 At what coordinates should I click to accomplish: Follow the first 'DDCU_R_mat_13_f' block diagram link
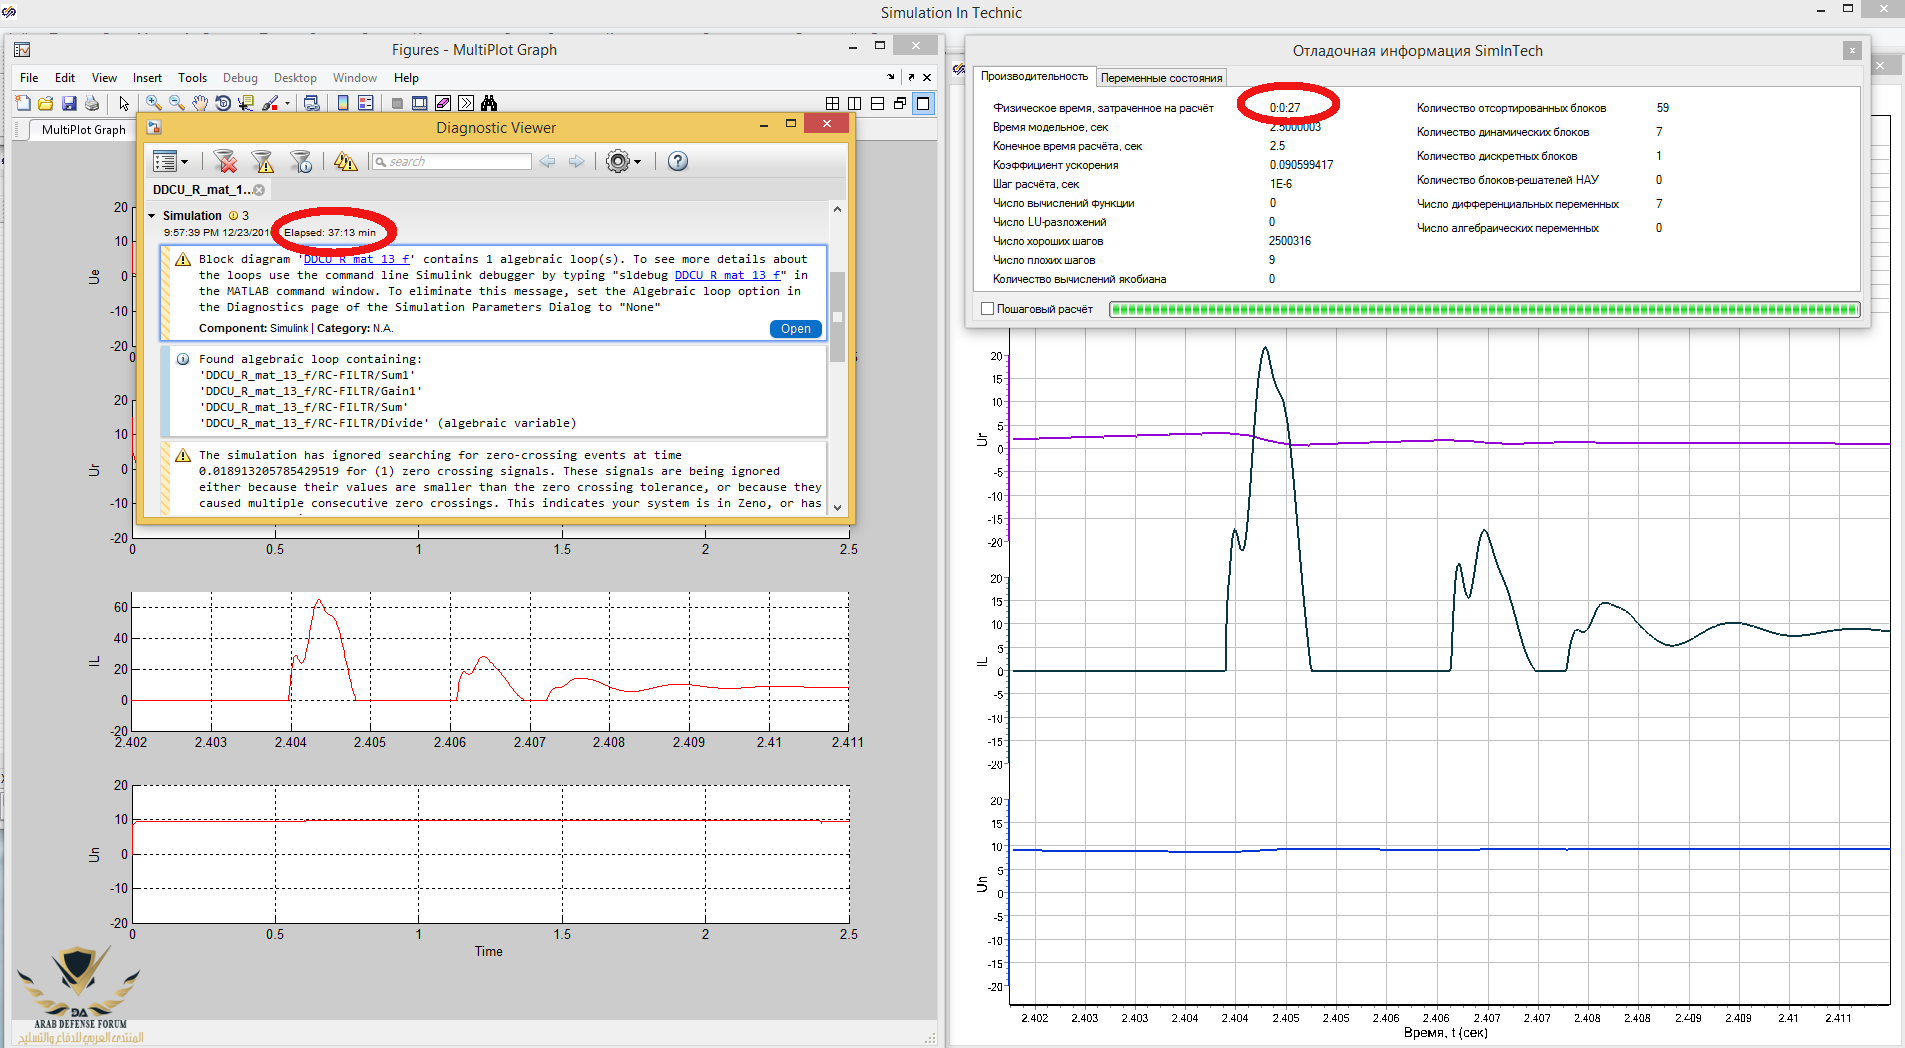pos(357,259)
